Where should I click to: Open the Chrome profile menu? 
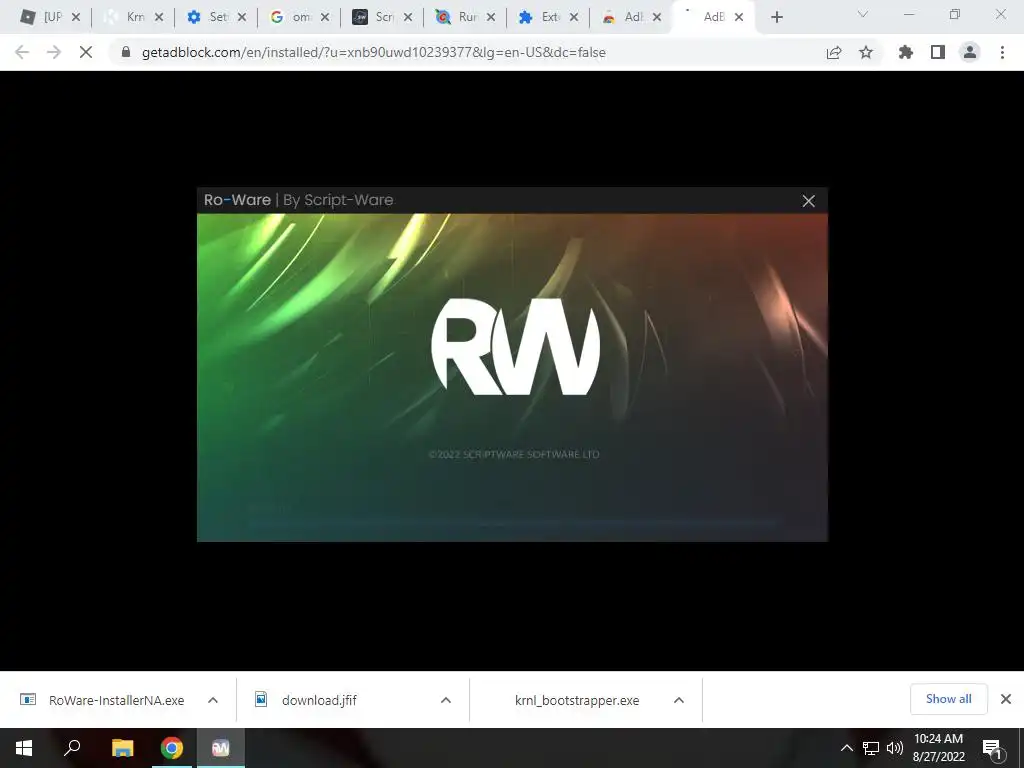(x=970, y=52)
